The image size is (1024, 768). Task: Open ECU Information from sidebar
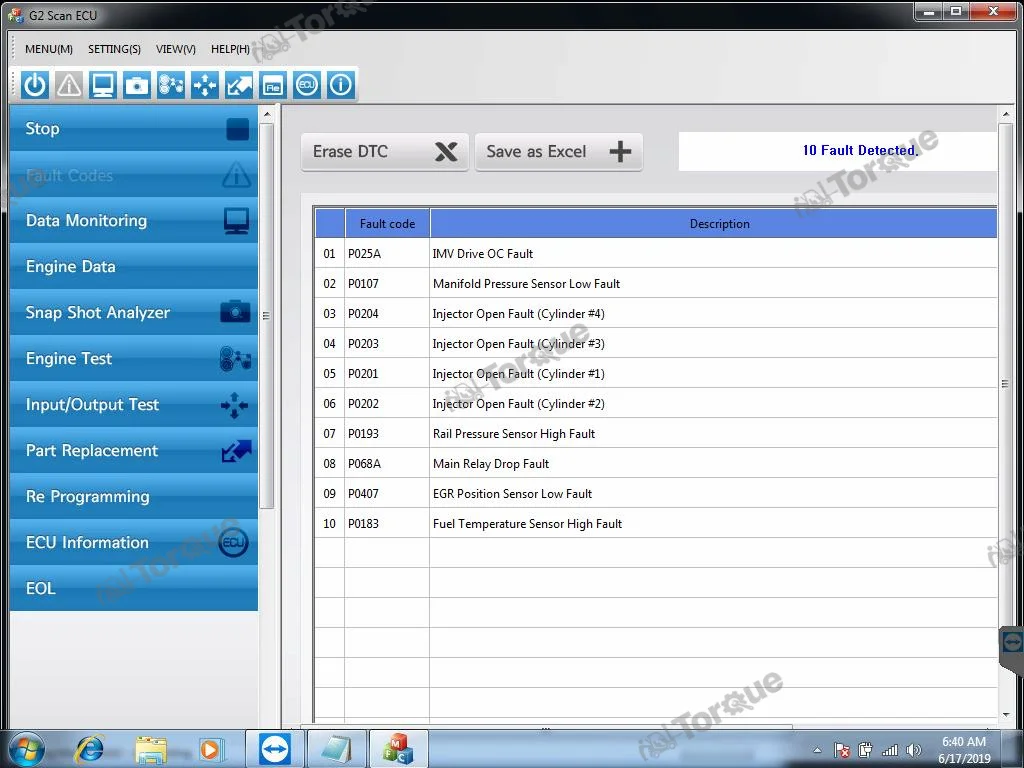click(134, 543)
